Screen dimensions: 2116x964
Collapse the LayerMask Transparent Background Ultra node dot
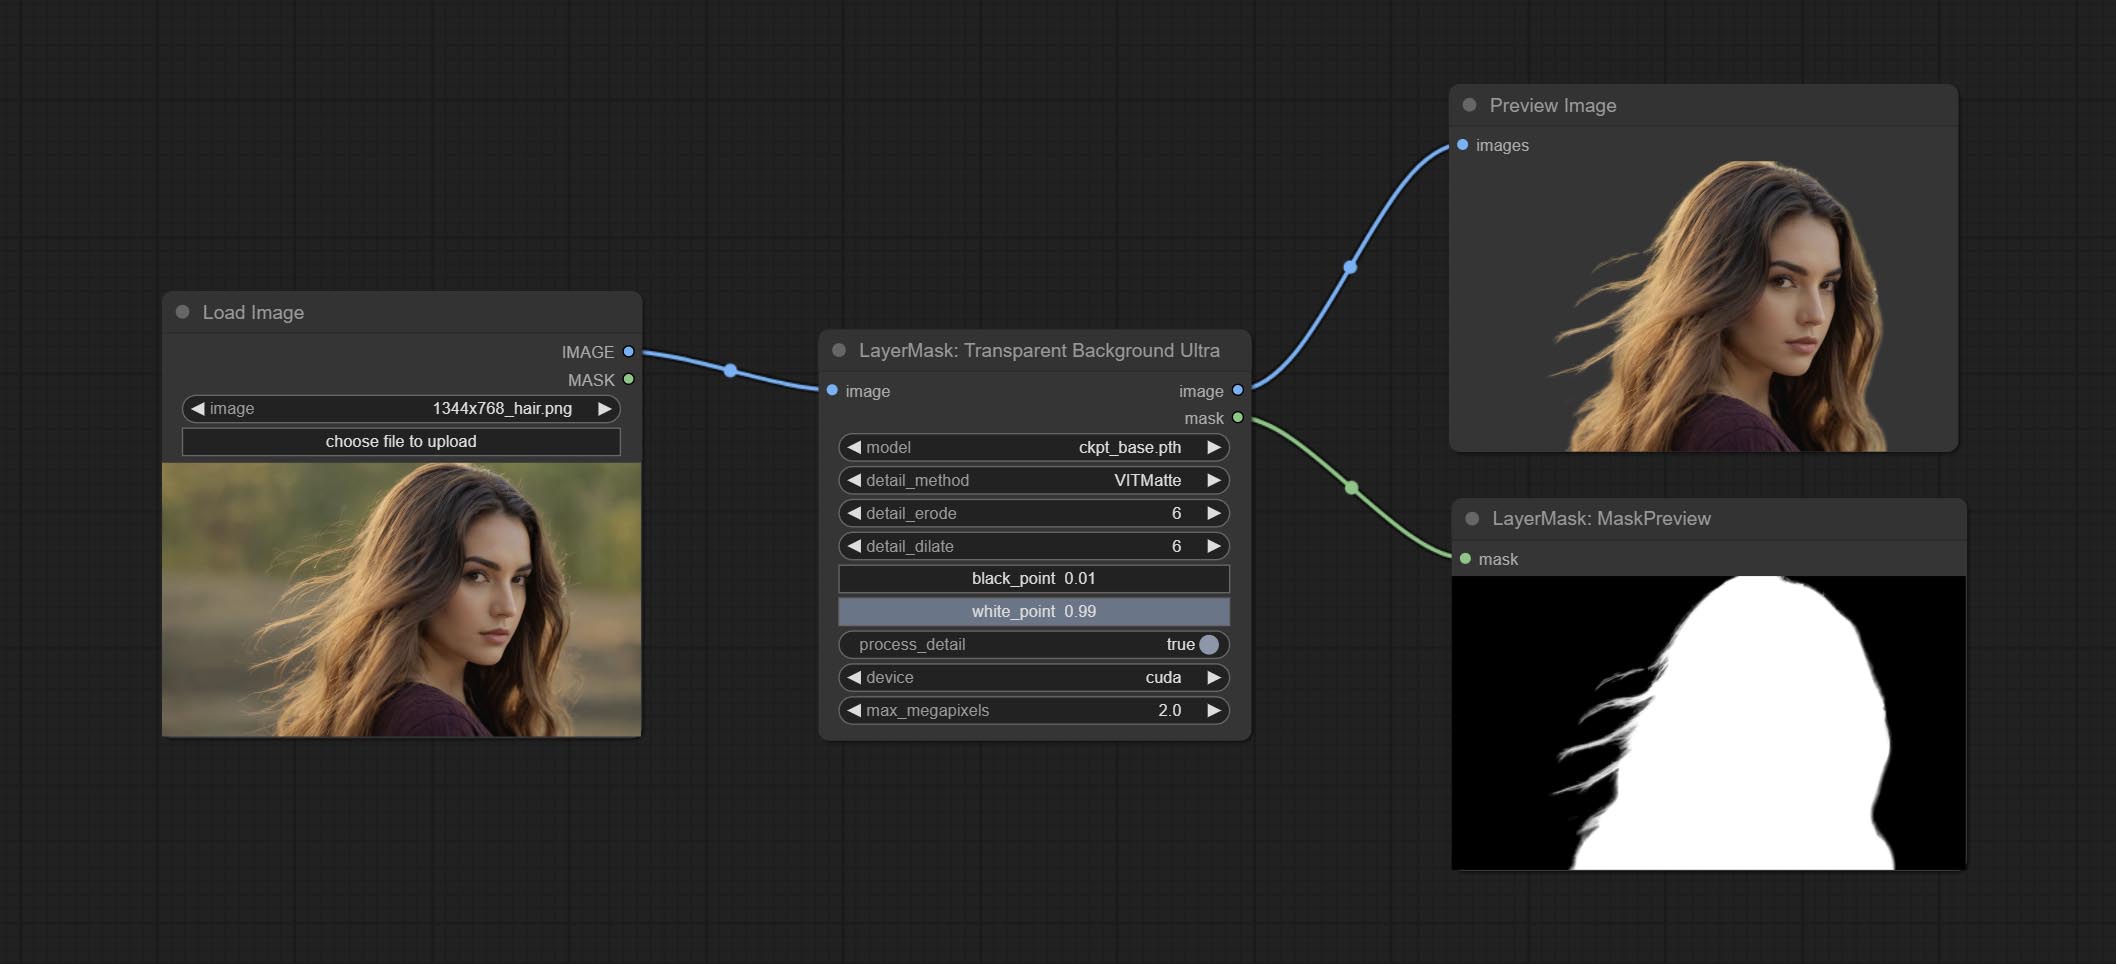click(x=839, y=350)
